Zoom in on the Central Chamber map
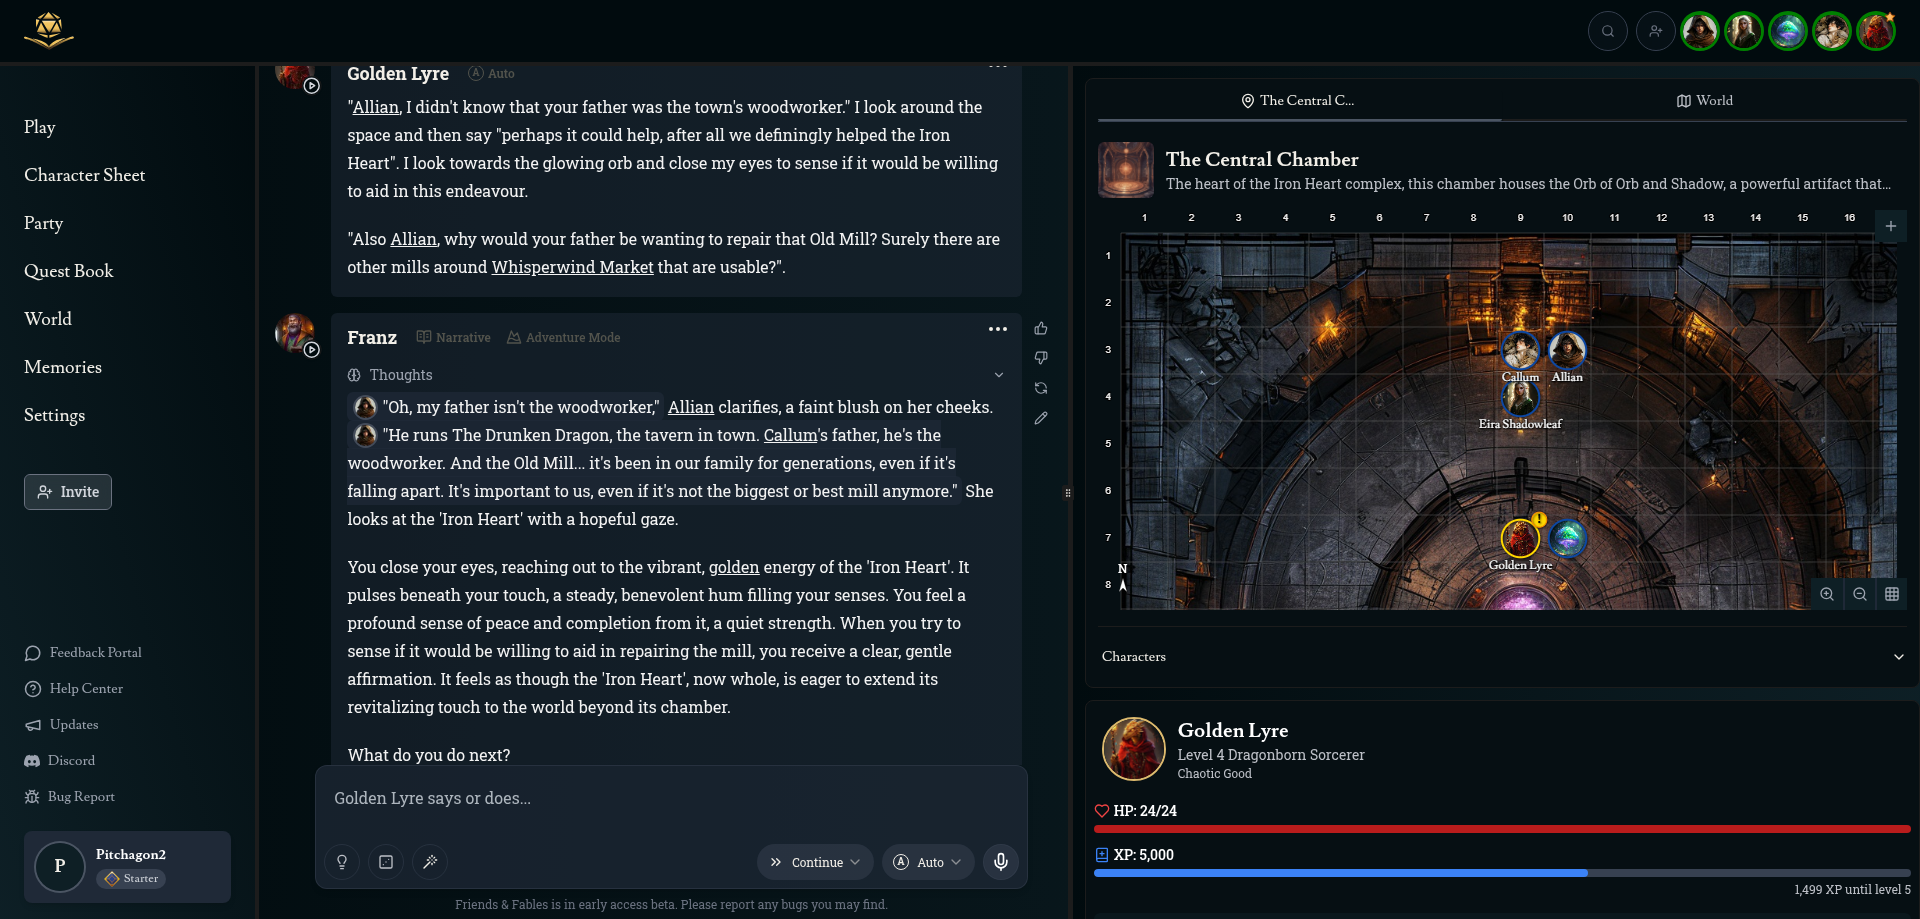 coord(1827,594)
